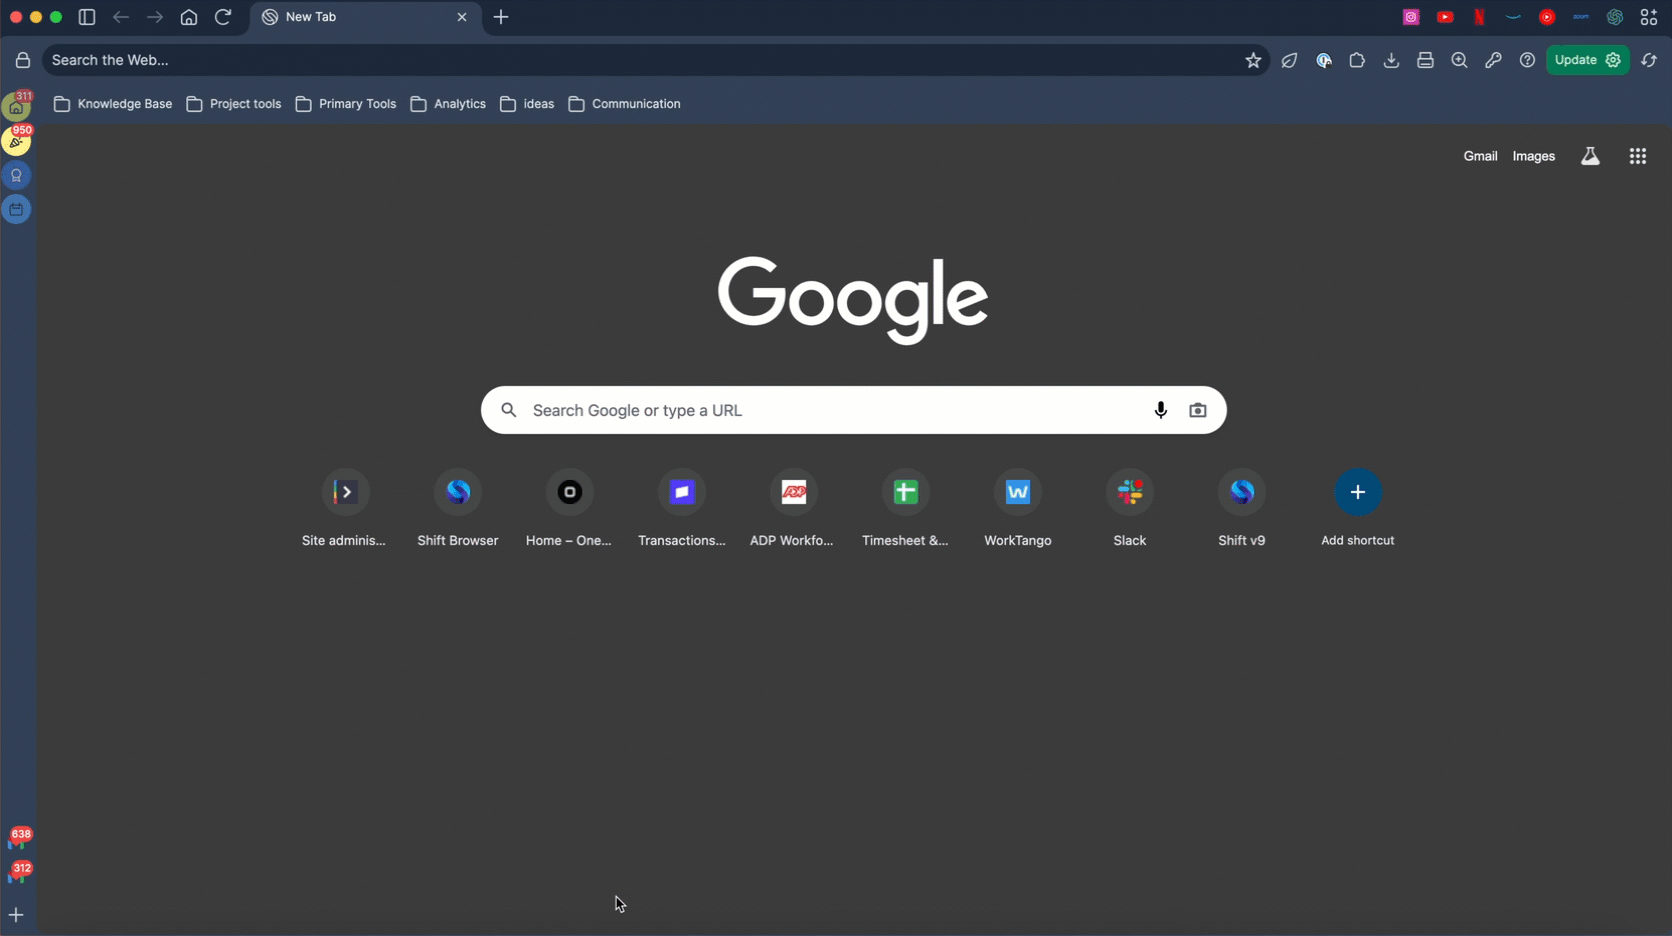
Task: Open the Transactions... shortcut
Action: click(682, 509)
